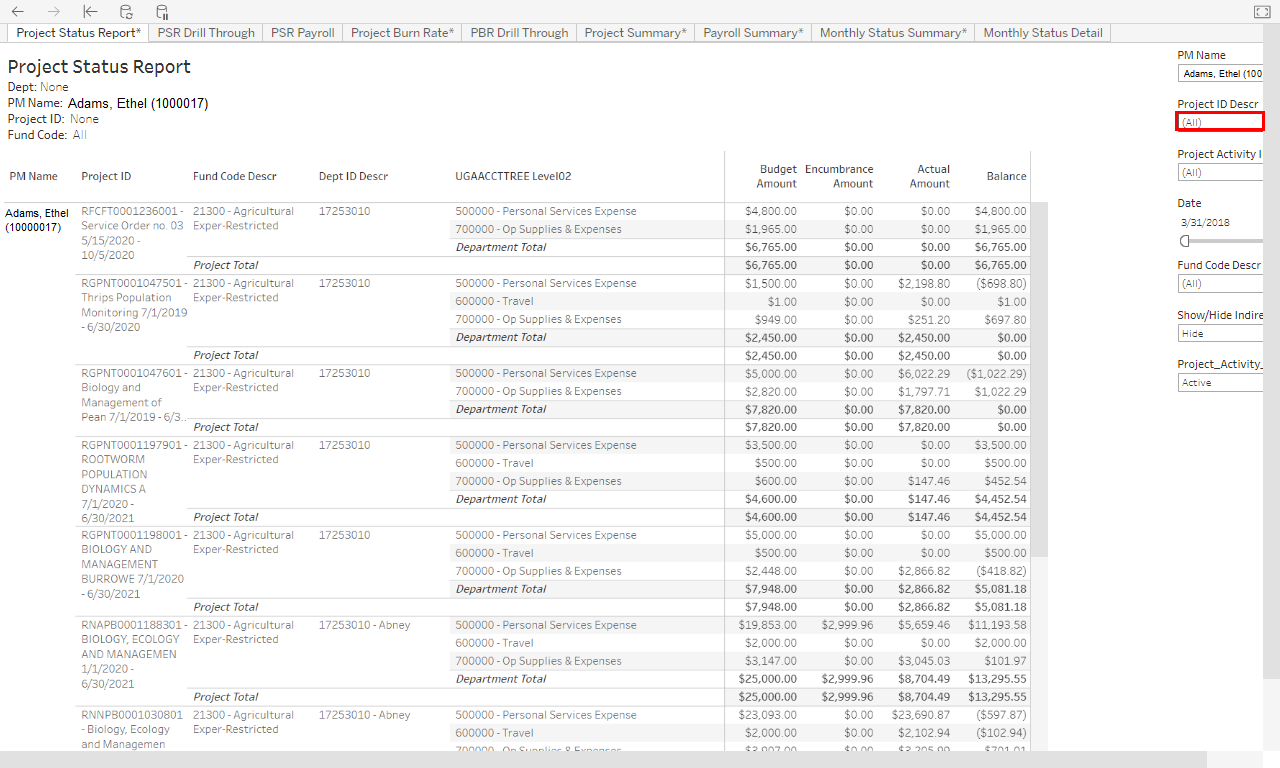Enter full screen with top-right icon
This screenshot has height=768, width=1280.
(1261, 12)
